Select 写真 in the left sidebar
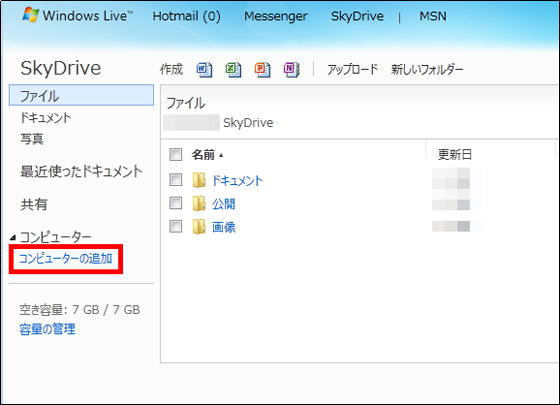 pyautogui.click(x=32, y=139)
